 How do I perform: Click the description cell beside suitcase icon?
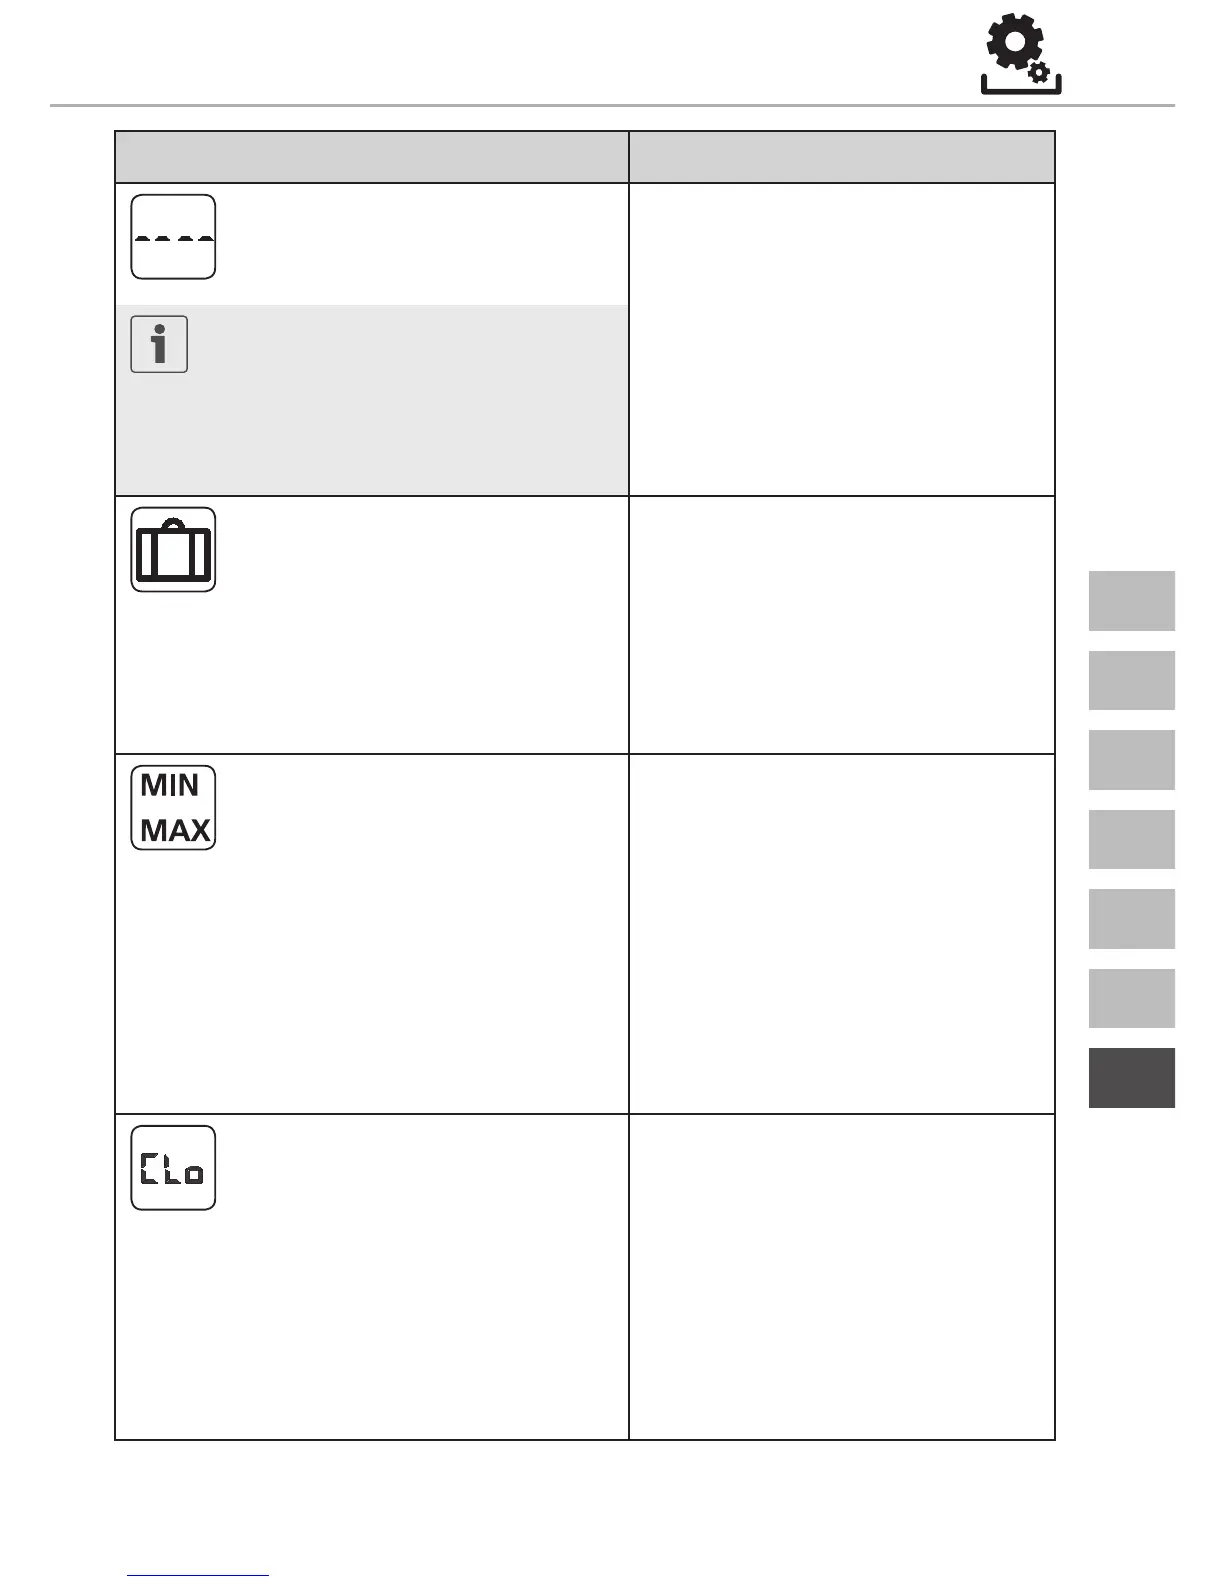pyautogui.click(x=842, y=625)
